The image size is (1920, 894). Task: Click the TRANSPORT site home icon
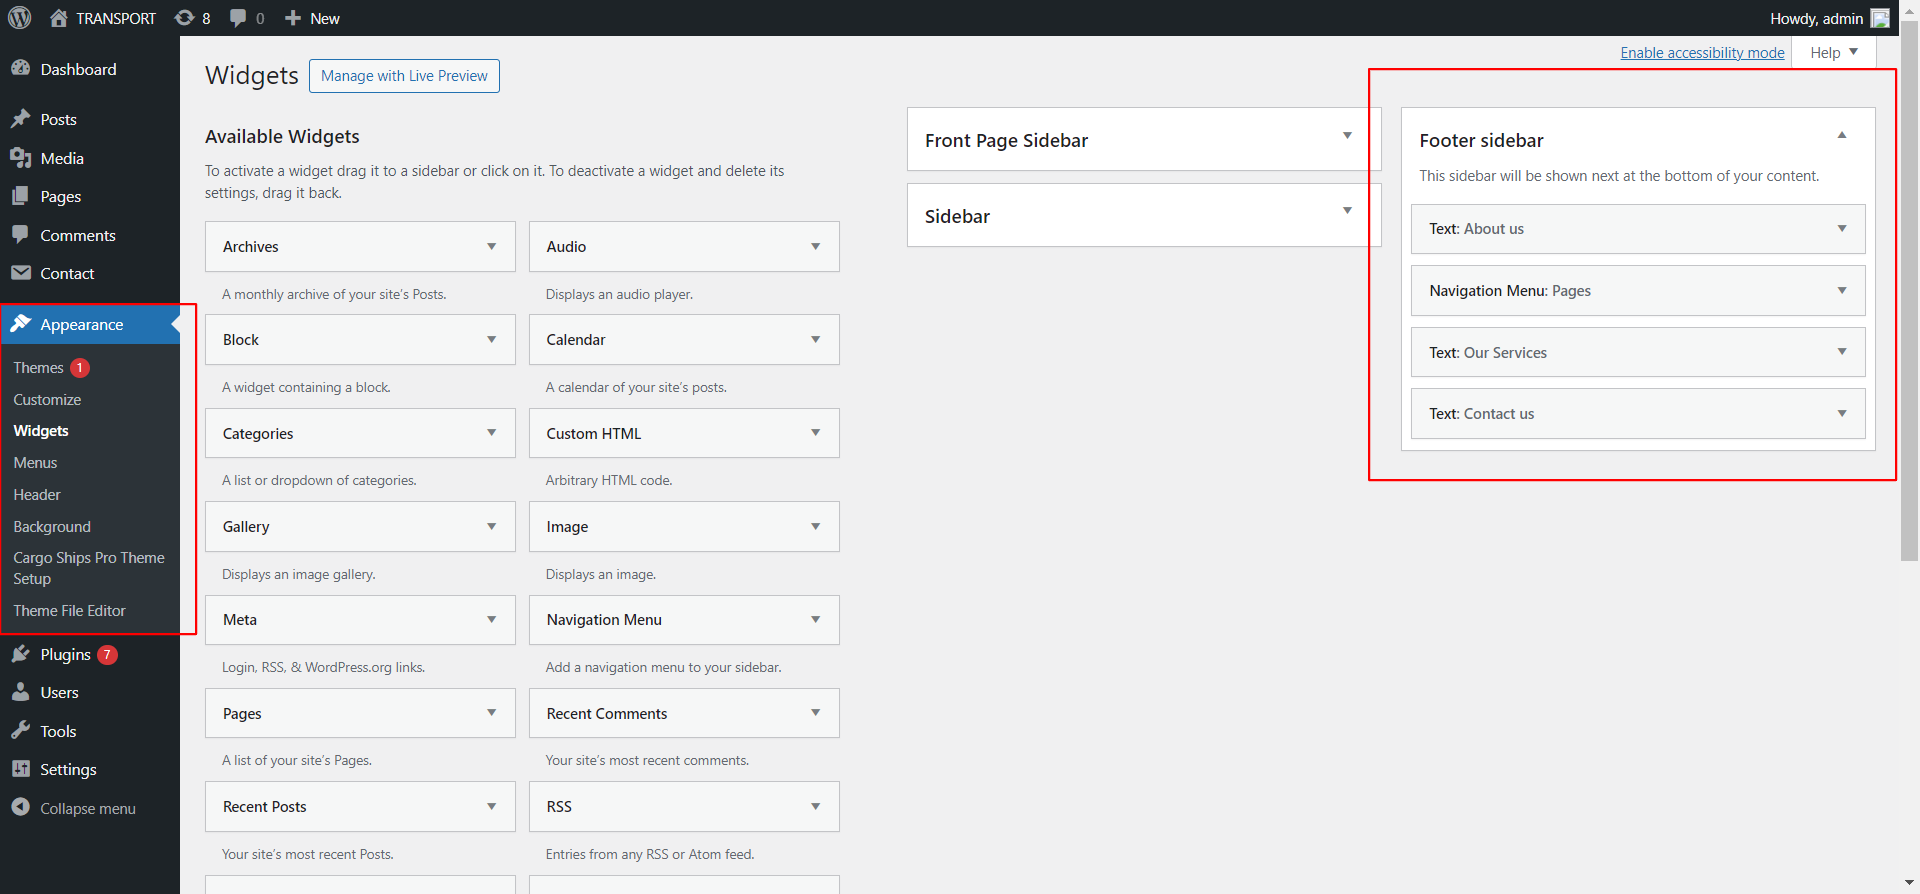coord(59,18)
